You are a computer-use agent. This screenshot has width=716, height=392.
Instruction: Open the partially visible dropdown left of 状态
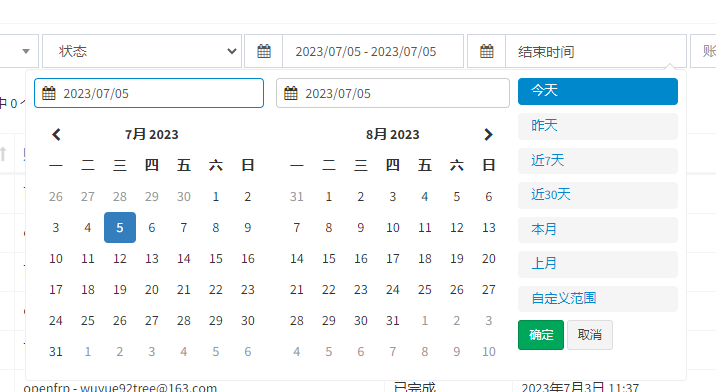click(x=19, y=51)
